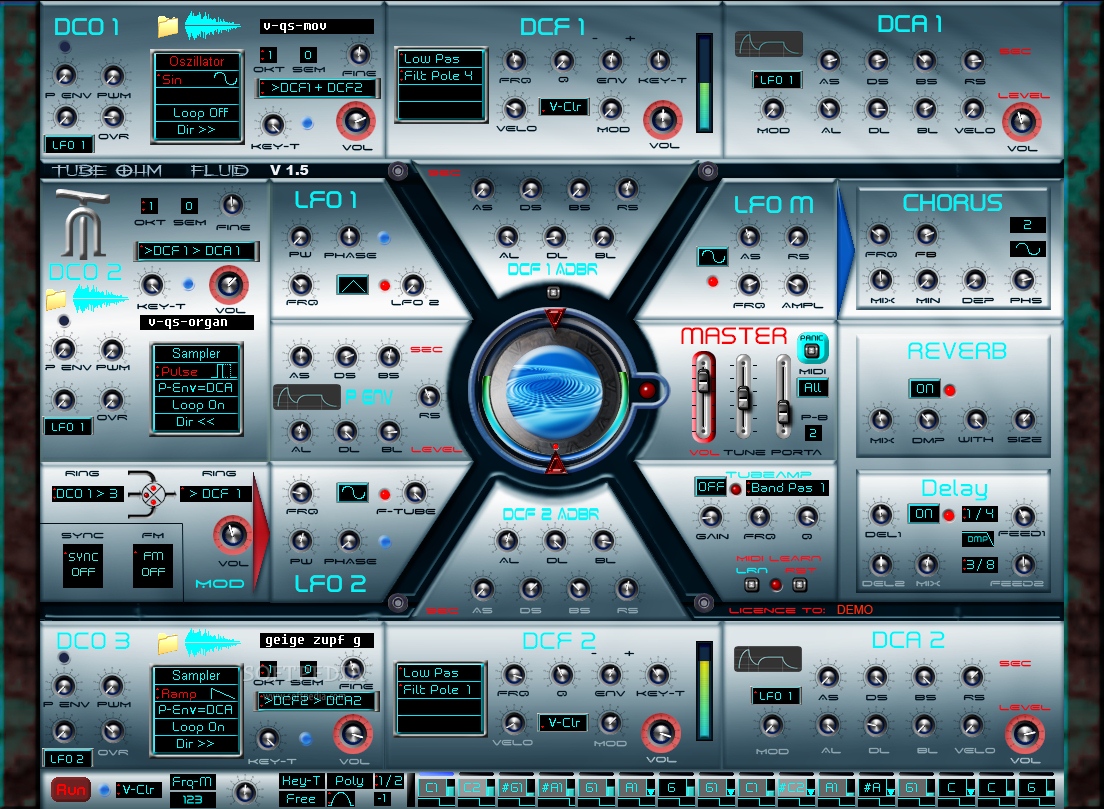
Task: Click the top red arrow on center orb
Action: pyautogui.click(x=555, y=318)
